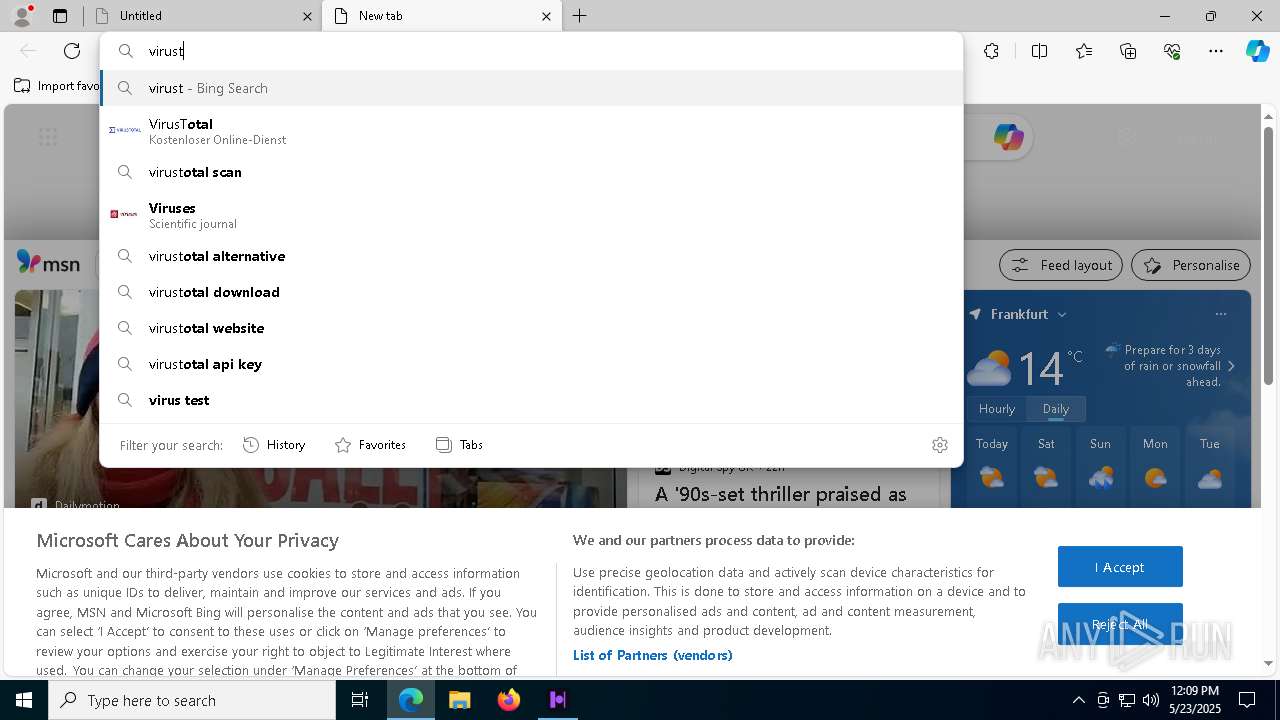1280x720 pixels.
Task: Show hidden system tray icons
Action: tap(1078, 700)
